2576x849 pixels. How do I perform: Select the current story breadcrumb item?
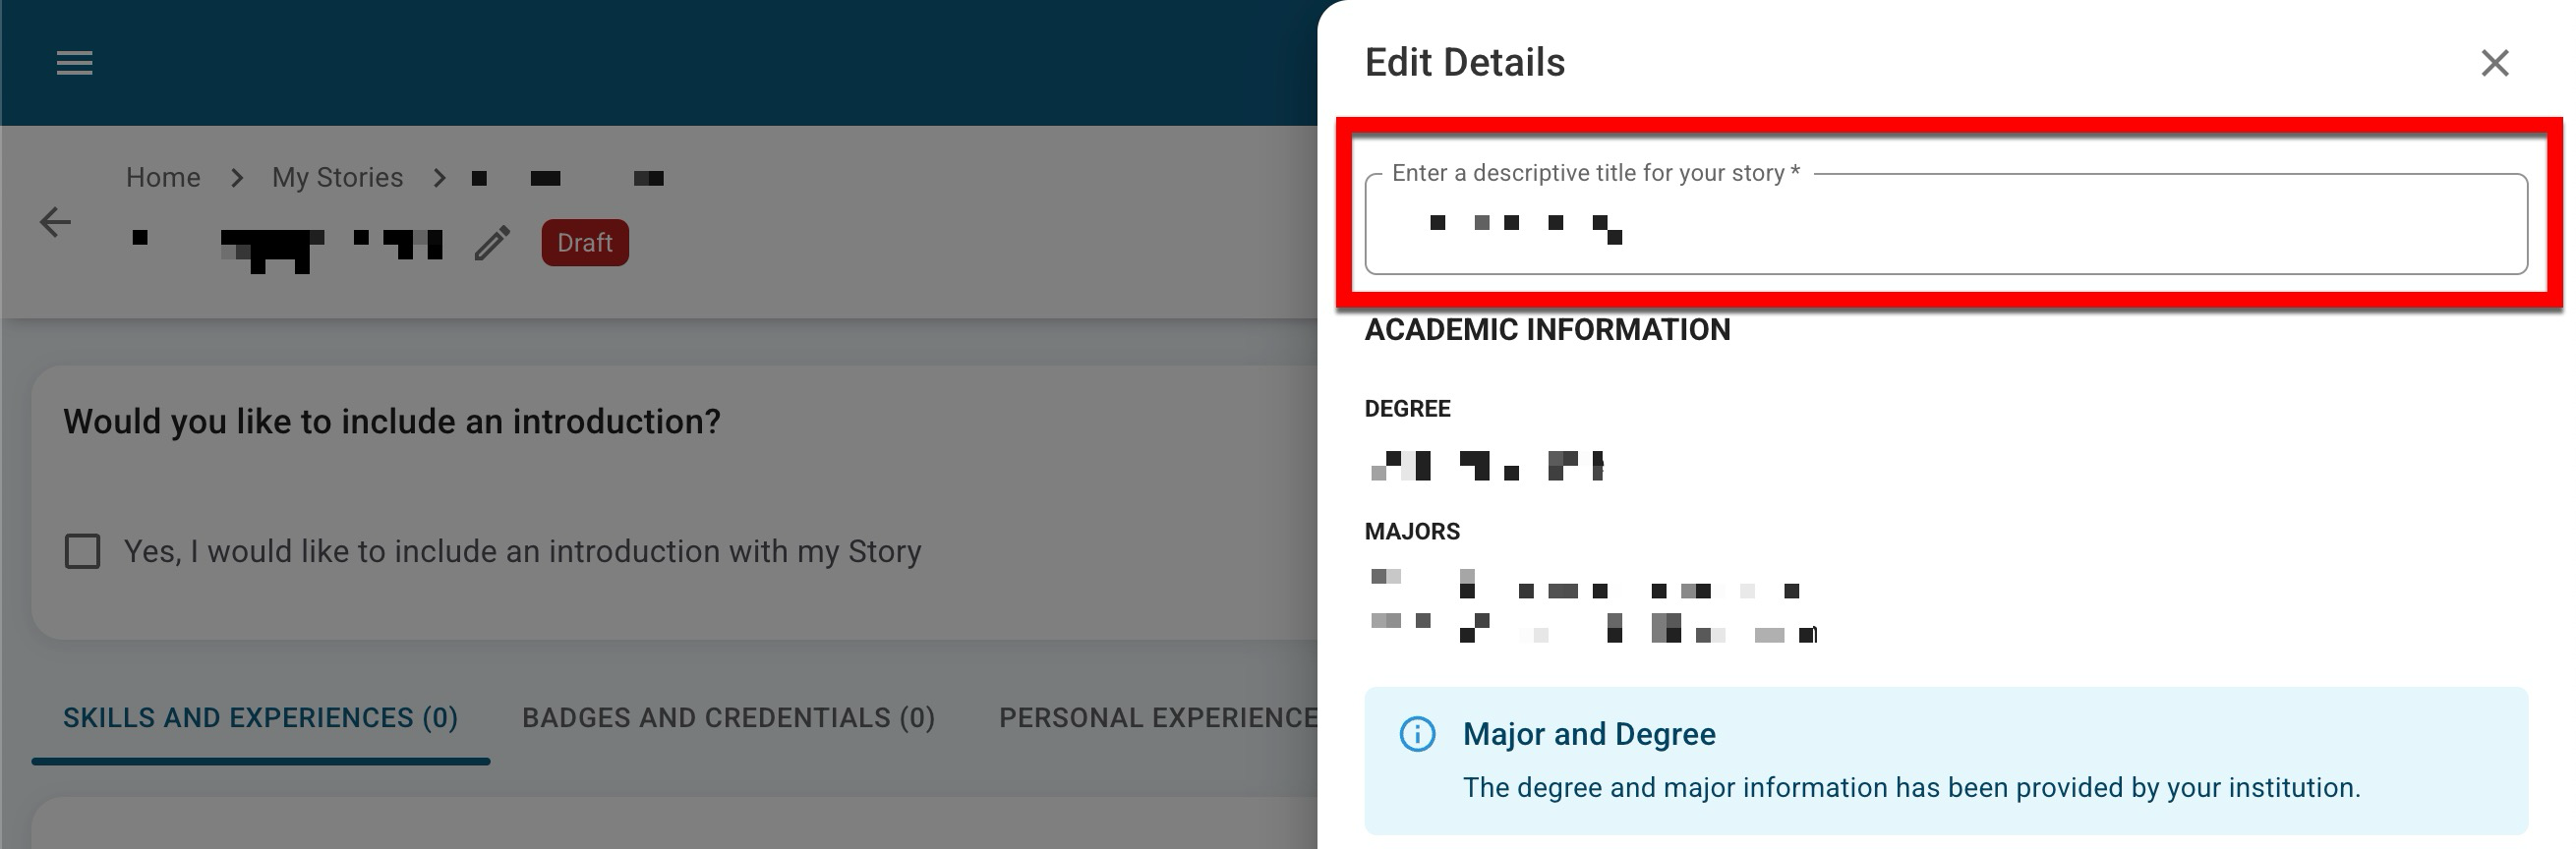point(566,179)
